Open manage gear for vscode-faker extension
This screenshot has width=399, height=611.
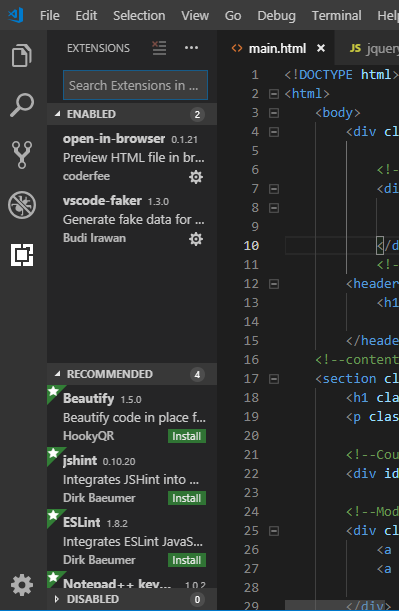[x=196, y=239]
